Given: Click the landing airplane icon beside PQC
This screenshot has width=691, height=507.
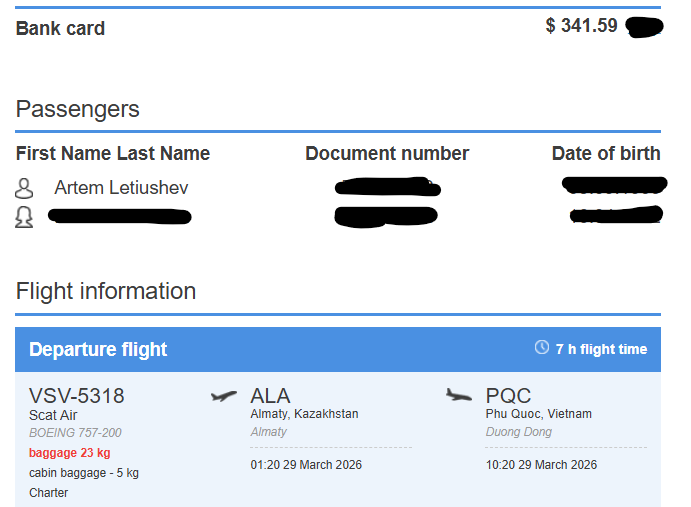Looking at the screenshot, I should coord(459,395).
